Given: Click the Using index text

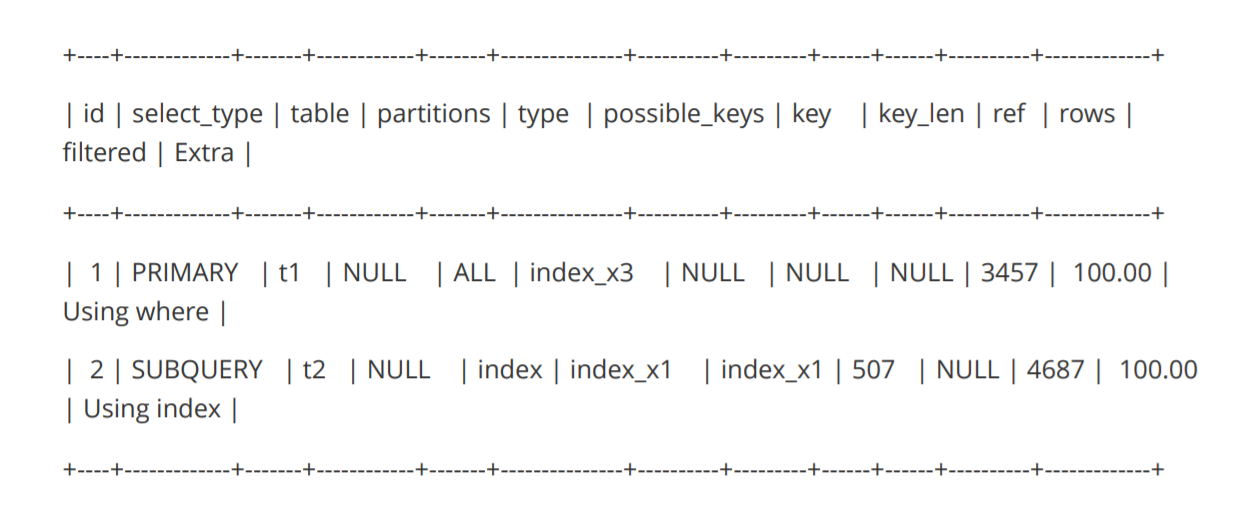Looking at the screenshot, I should 152,409.
